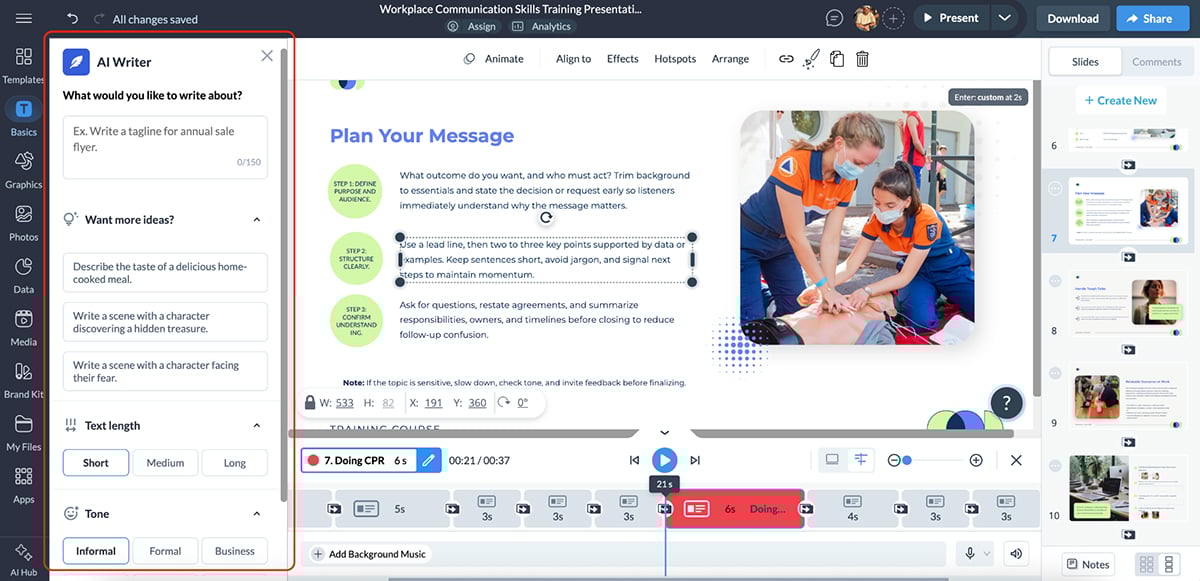Open the Graphics panel in the sidebar
The image size is (1200, 581).
(22, 169)
